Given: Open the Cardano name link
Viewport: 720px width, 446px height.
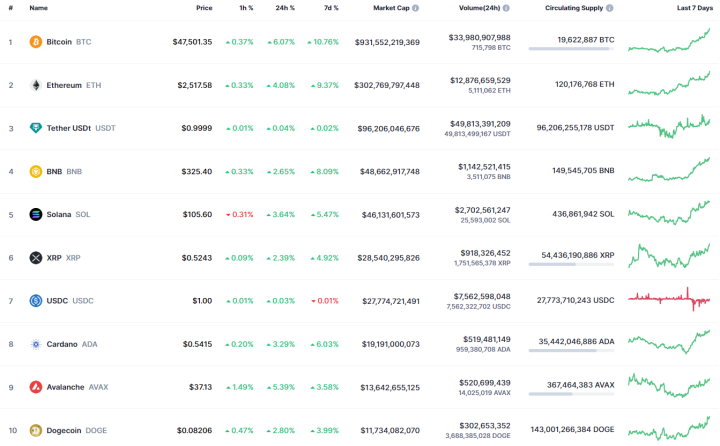Looking at the screenshot, I should [x=62, y=344].
